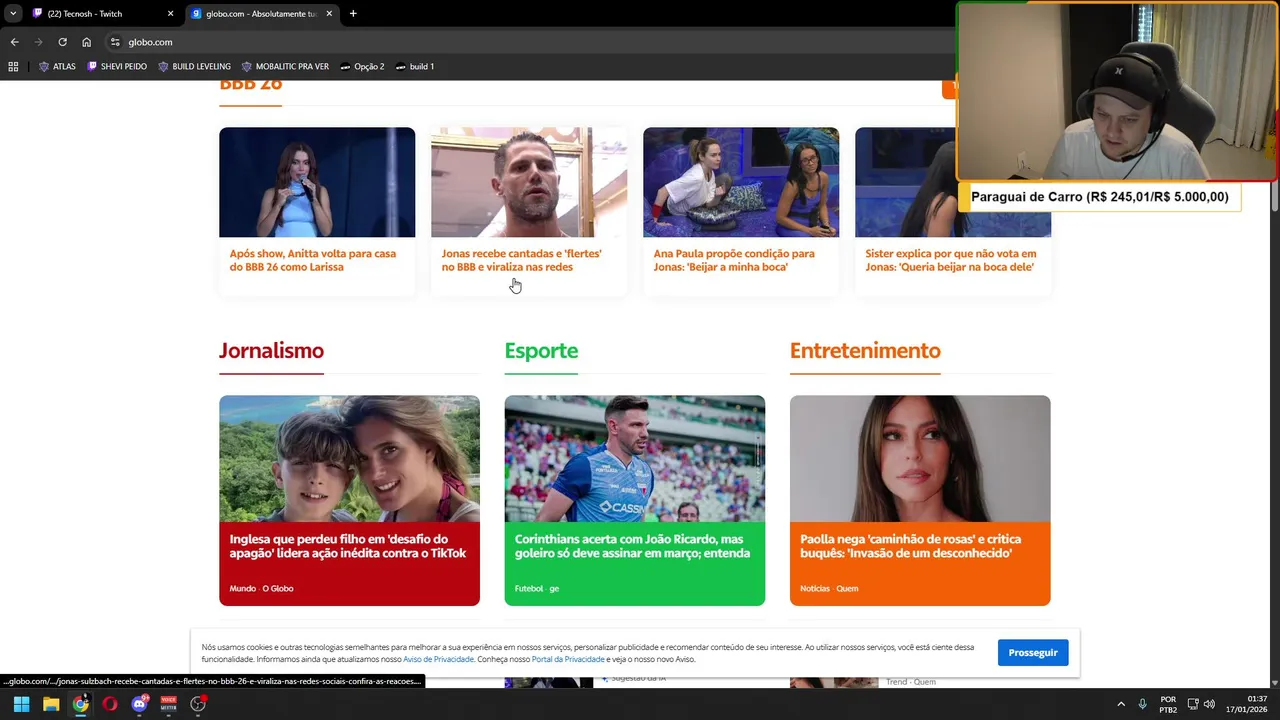
Task: Open the bookmarks apps grid icon
Action: tap(13, 67)
